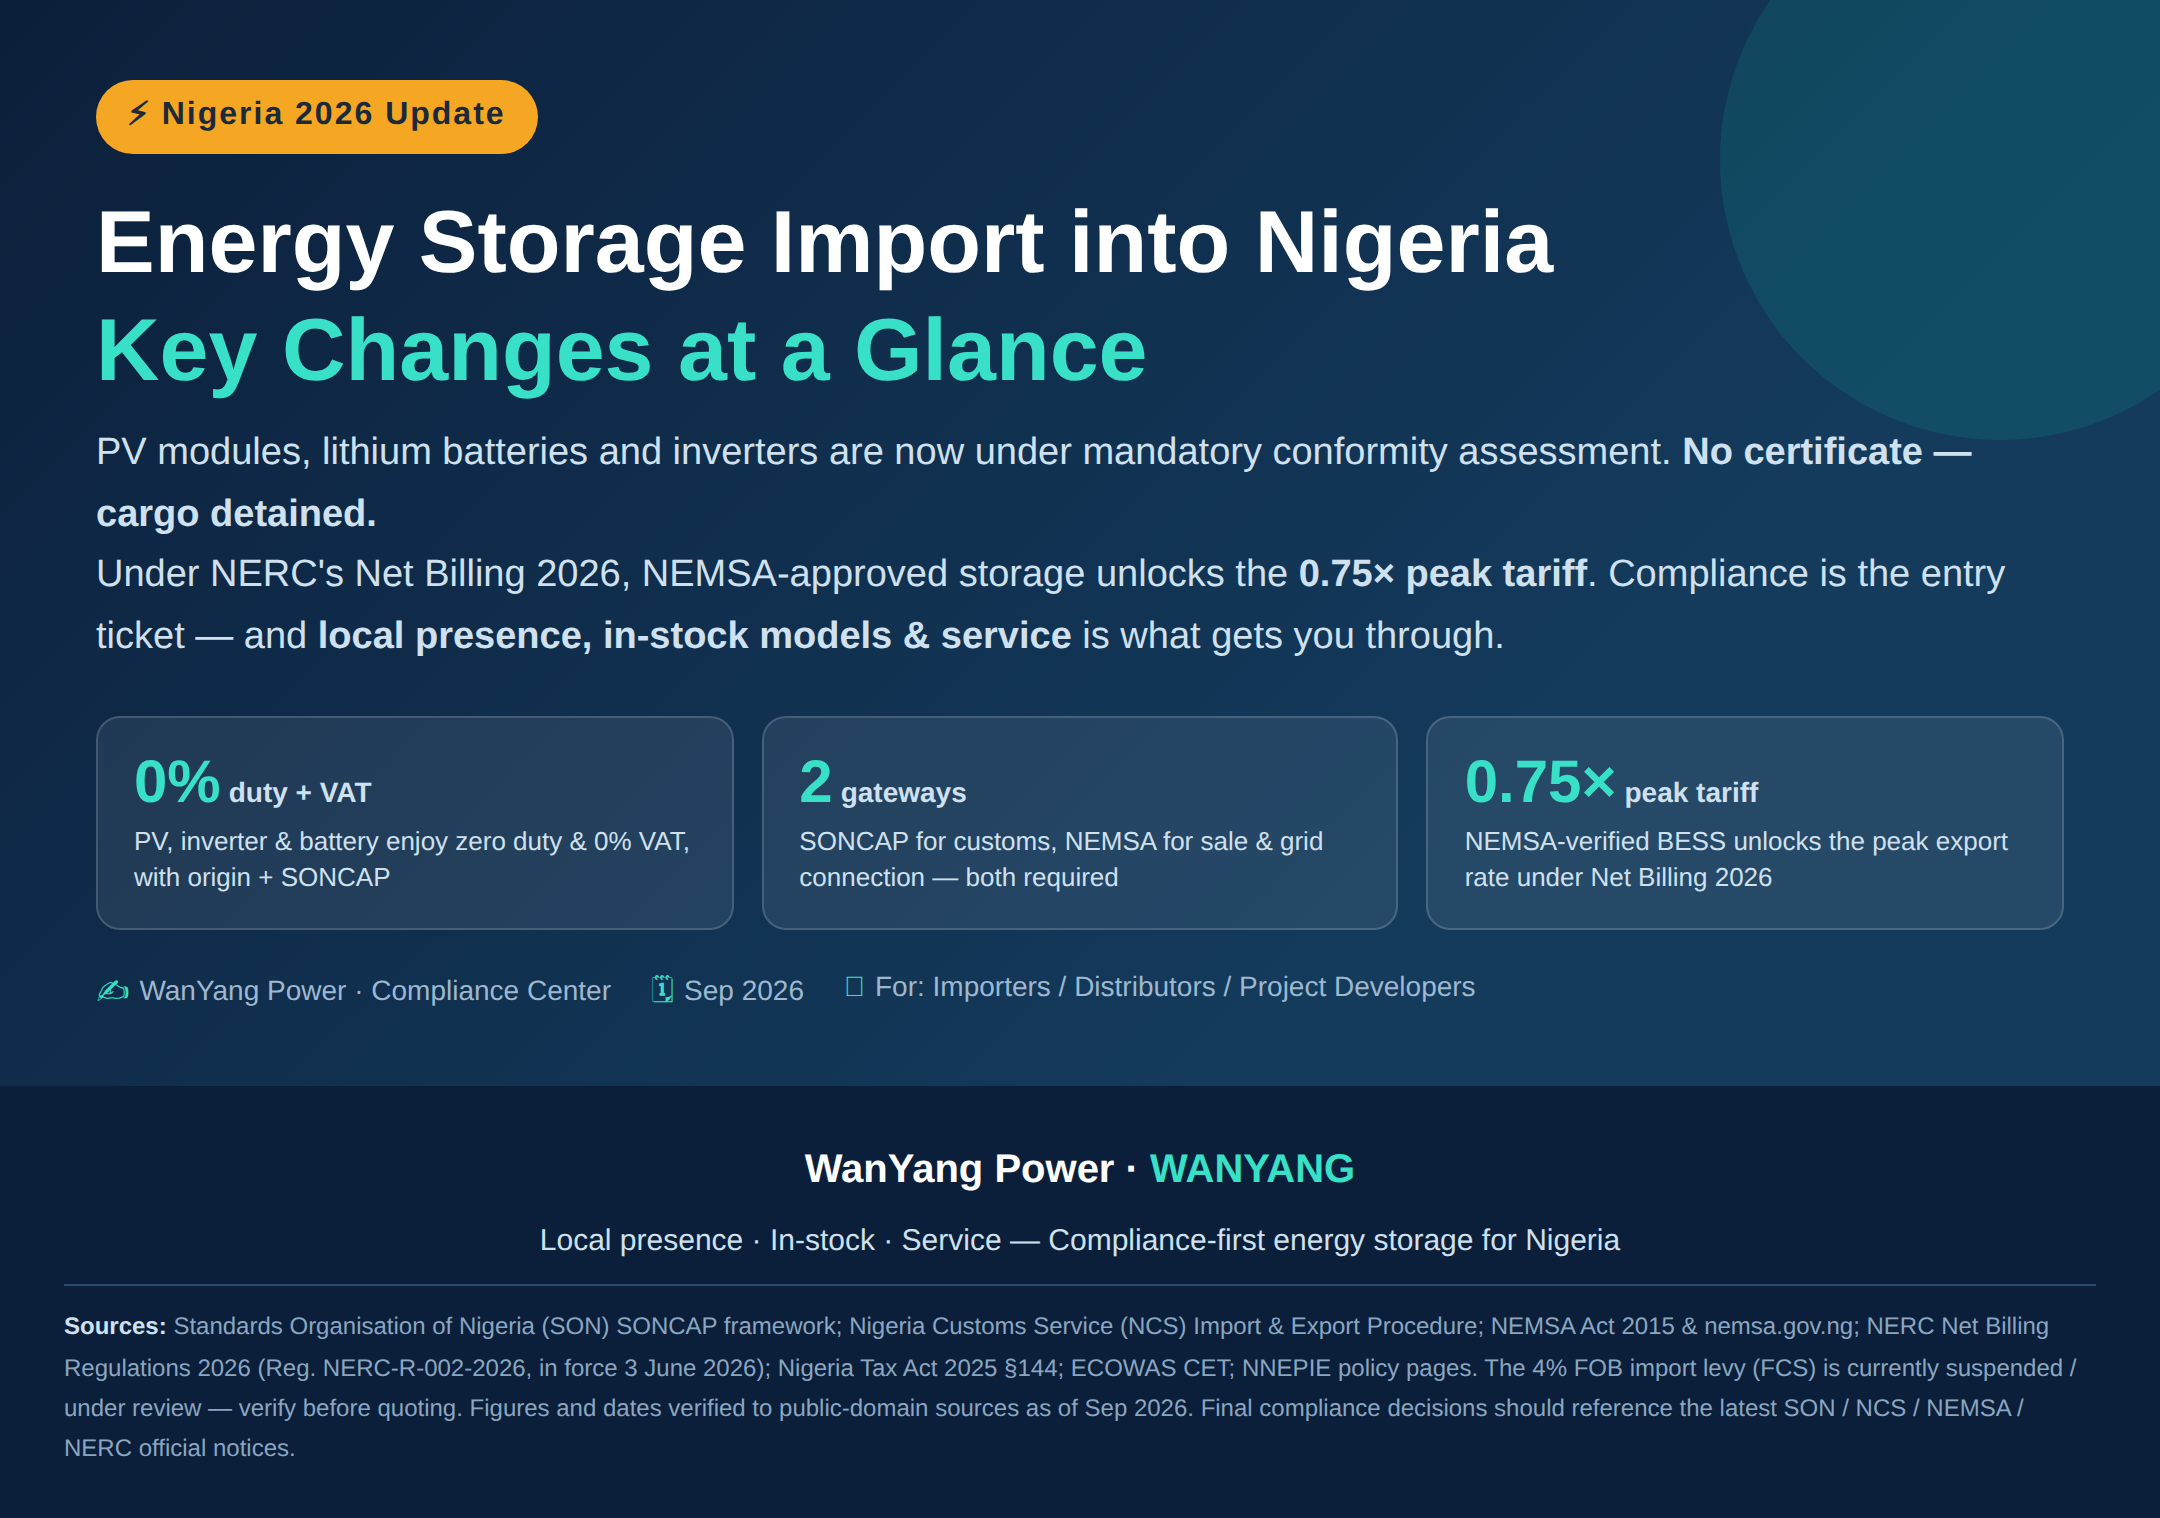Click the bold No certificate — phrase
The width and height of the screenshot is (2160, 1518).
point(1827,452)
